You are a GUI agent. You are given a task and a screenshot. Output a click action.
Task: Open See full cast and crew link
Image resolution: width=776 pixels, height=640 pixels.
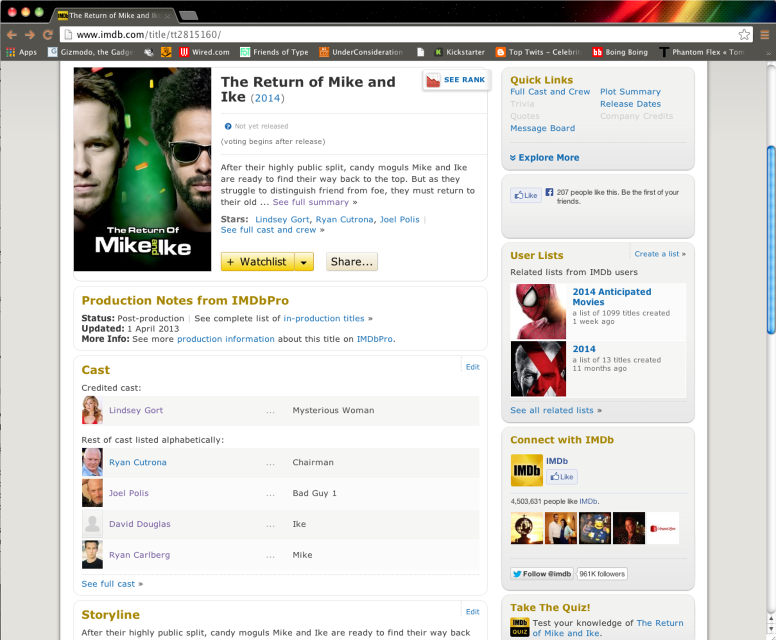pos(268,230)
